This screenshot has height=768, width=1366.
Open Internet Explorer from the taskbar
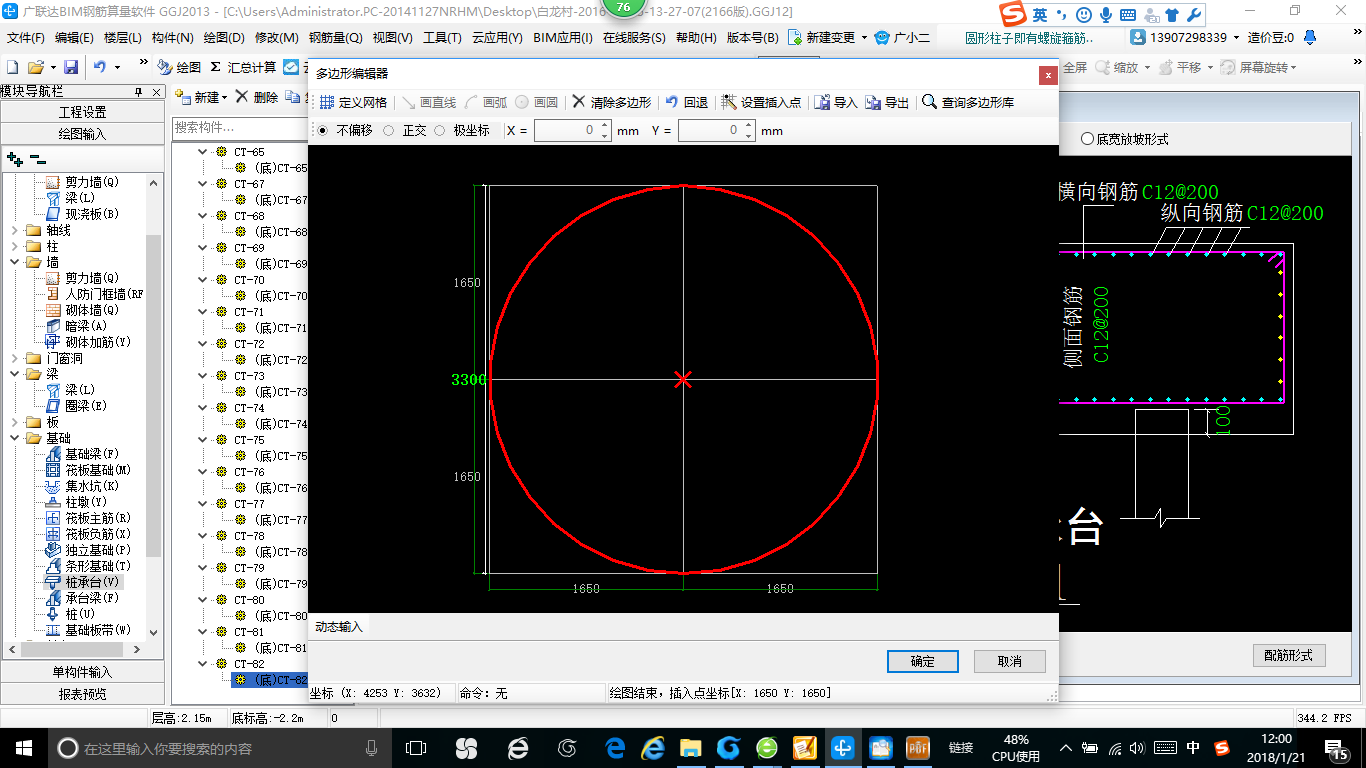(653, 747)
